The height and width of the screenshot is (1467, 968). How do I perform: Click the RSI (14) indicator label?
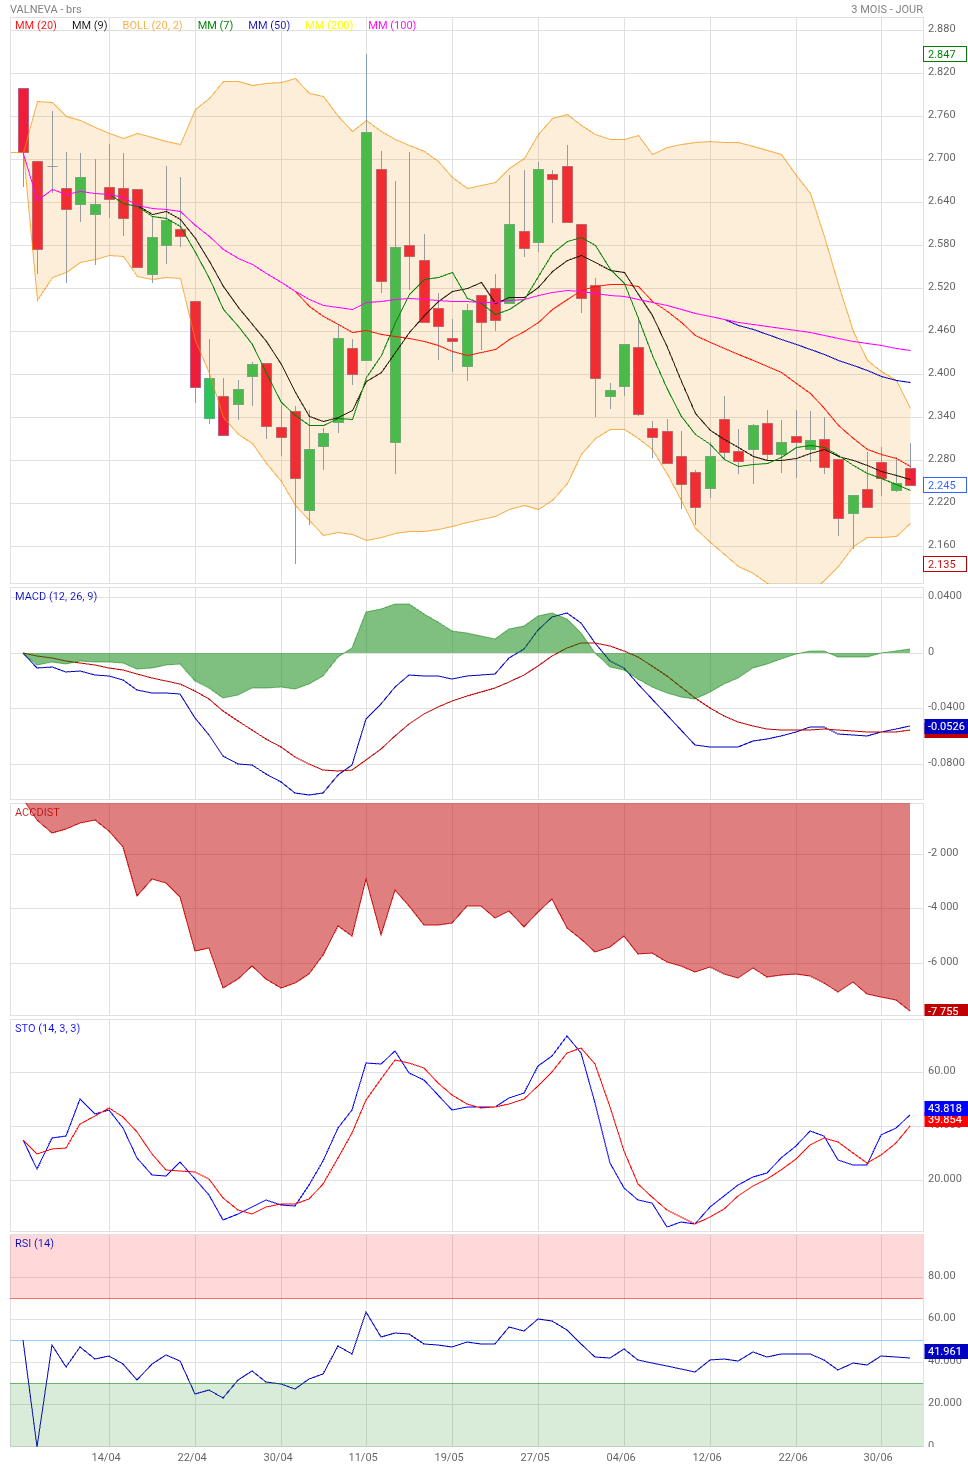pyautogui.click(x=34, y=1243)
